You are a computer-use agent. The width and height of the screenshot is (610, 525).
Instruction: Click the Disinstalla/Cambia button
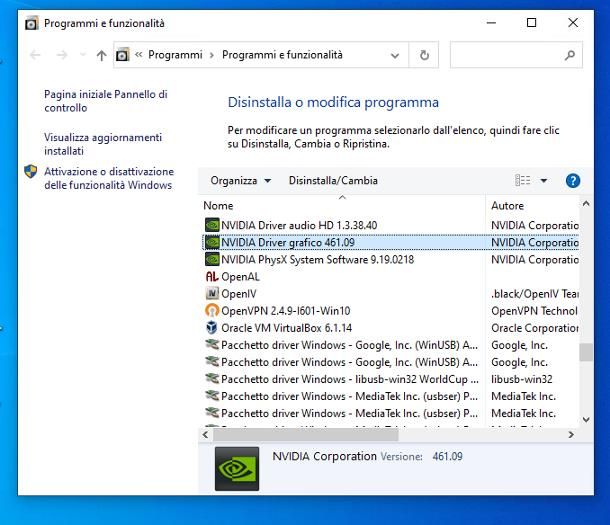coord(333,181)
